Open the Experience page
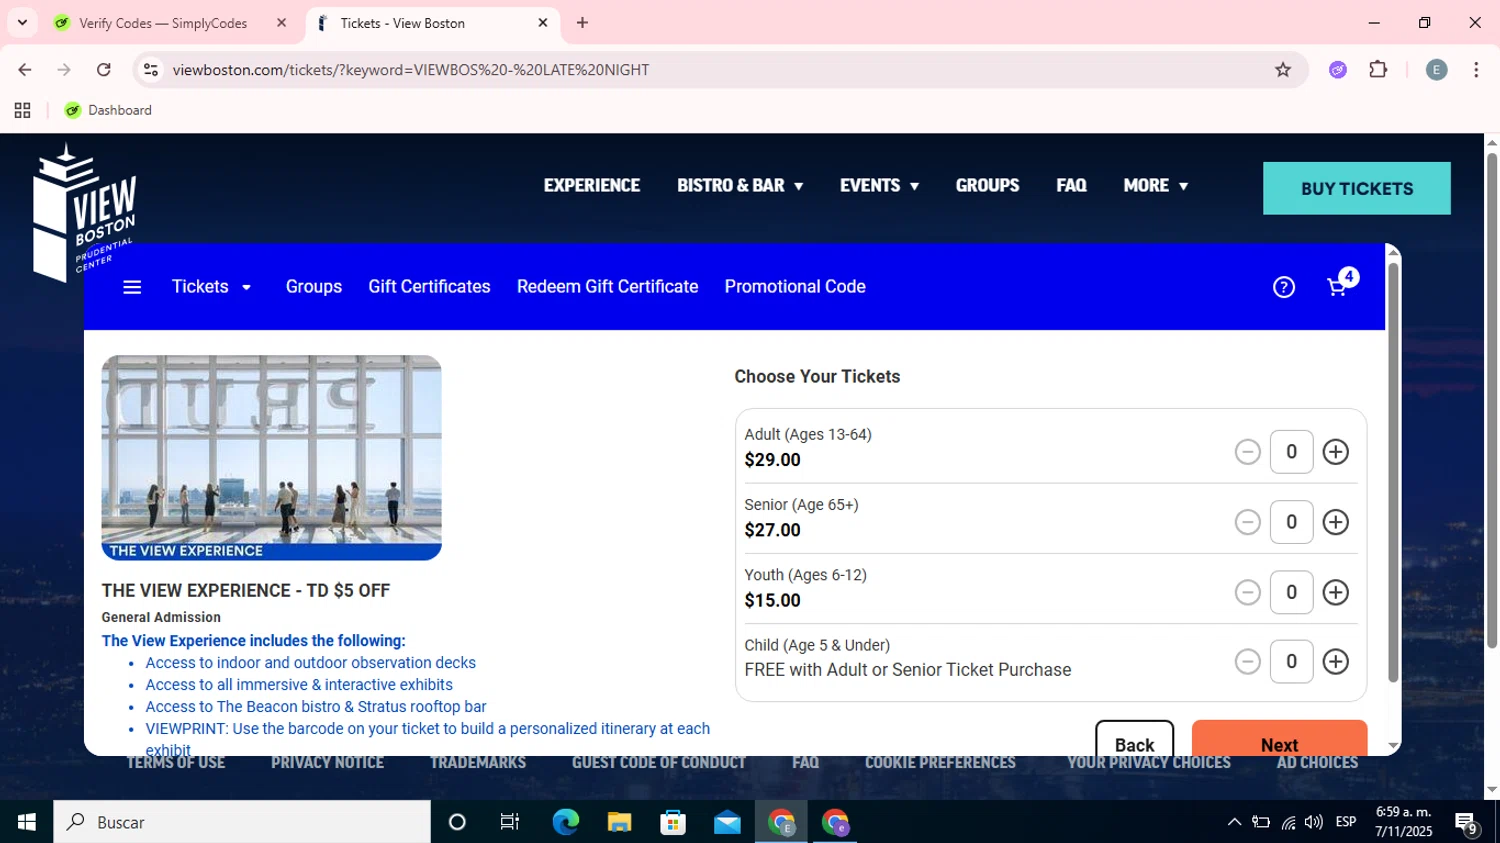The height and width of the screenshot is (843, 1500). (x=592, y=186)
